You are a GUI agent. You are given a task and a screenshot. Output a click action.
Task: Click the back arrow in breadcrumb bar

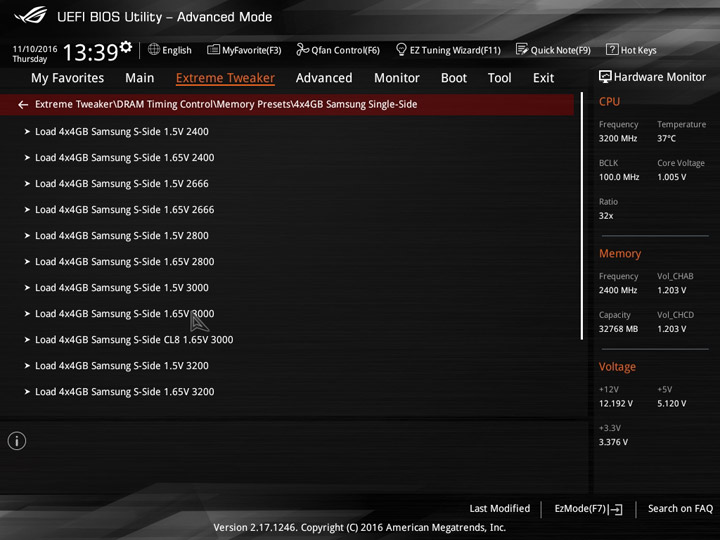(23, 105)
